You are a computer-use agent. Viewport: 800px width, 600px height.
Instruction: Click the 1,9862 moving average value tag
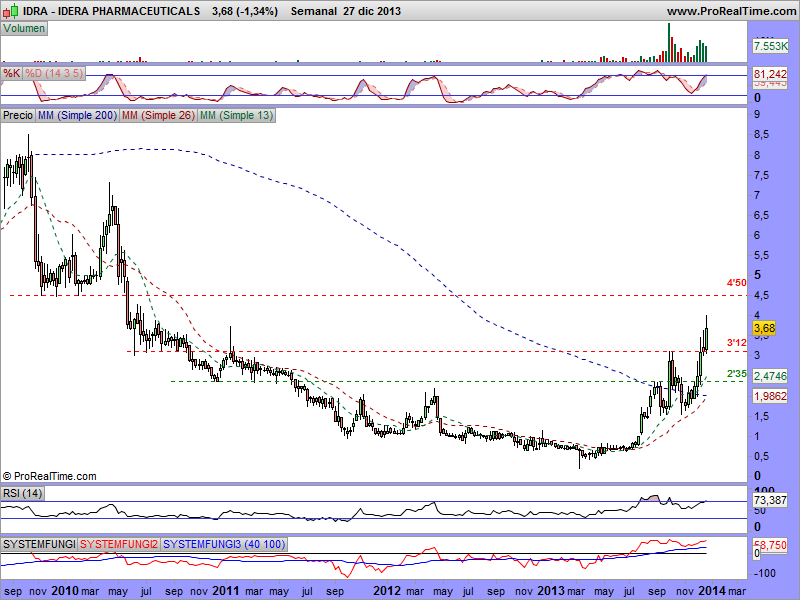770,396
